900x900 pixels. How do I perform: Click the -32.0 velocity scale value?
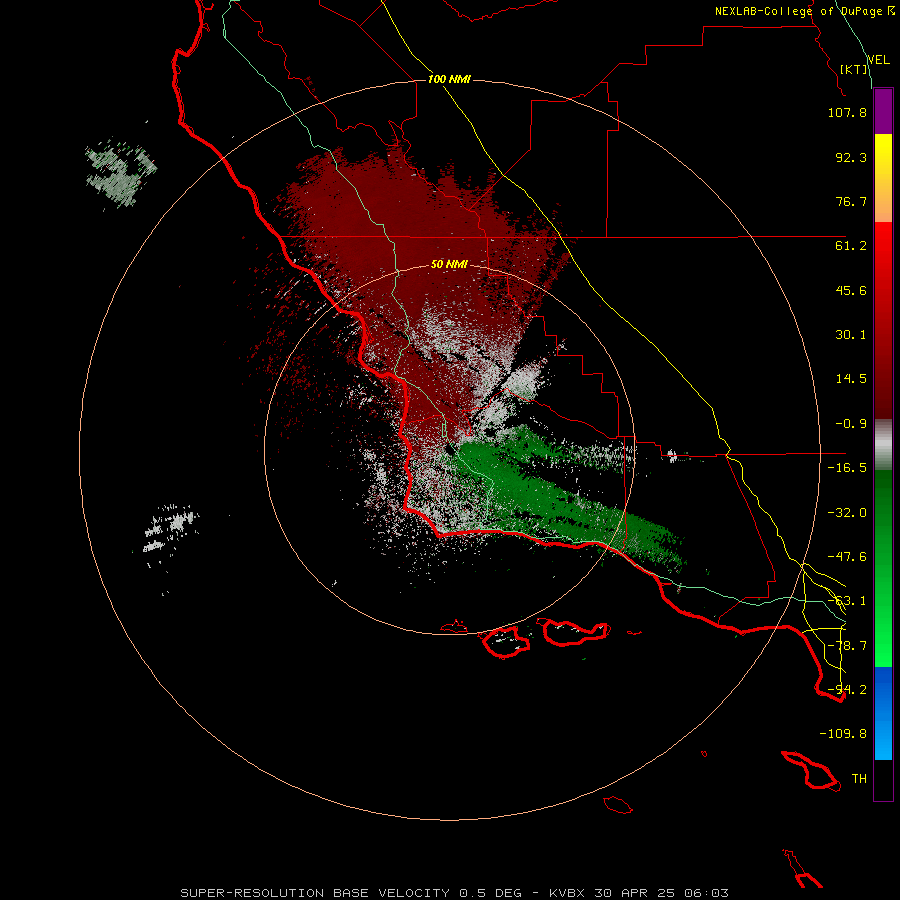click(x=847, y=513)
